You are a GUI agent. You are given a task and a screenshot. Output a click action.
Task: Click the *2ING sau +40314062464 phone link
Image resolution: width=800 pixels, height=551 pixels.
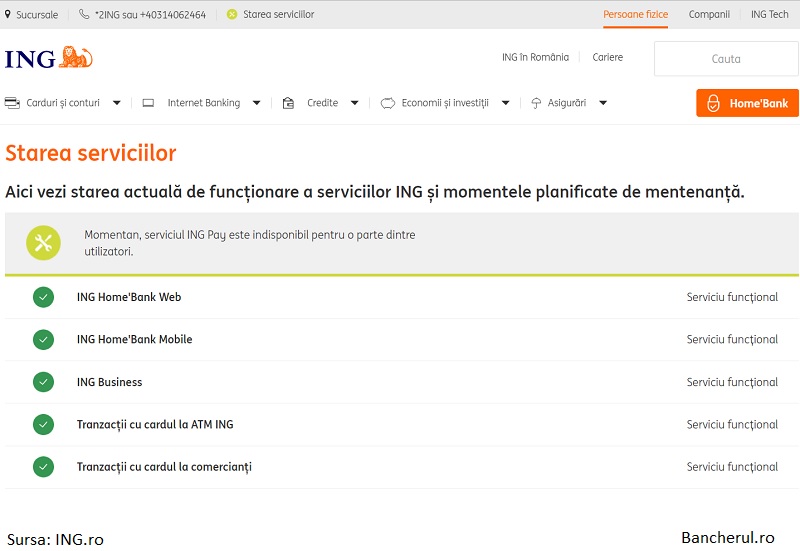pos(150,15)
